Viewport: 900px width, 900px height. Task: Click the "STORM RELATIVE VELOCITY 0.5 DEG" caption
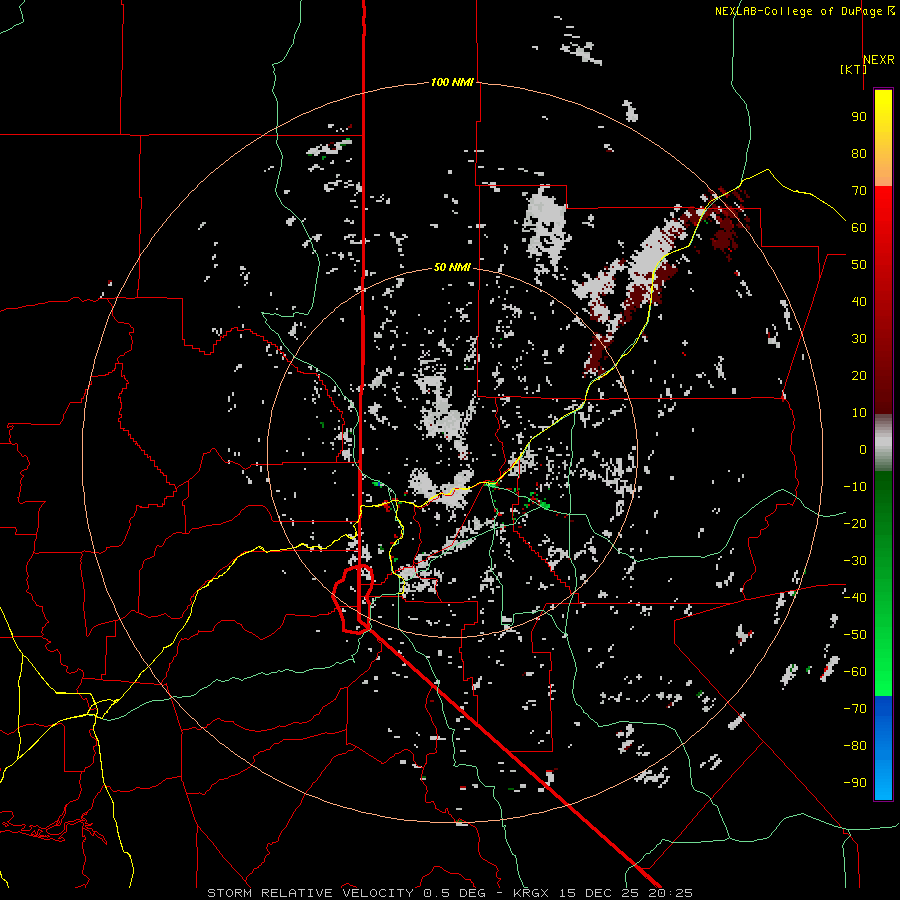point(346,893)
